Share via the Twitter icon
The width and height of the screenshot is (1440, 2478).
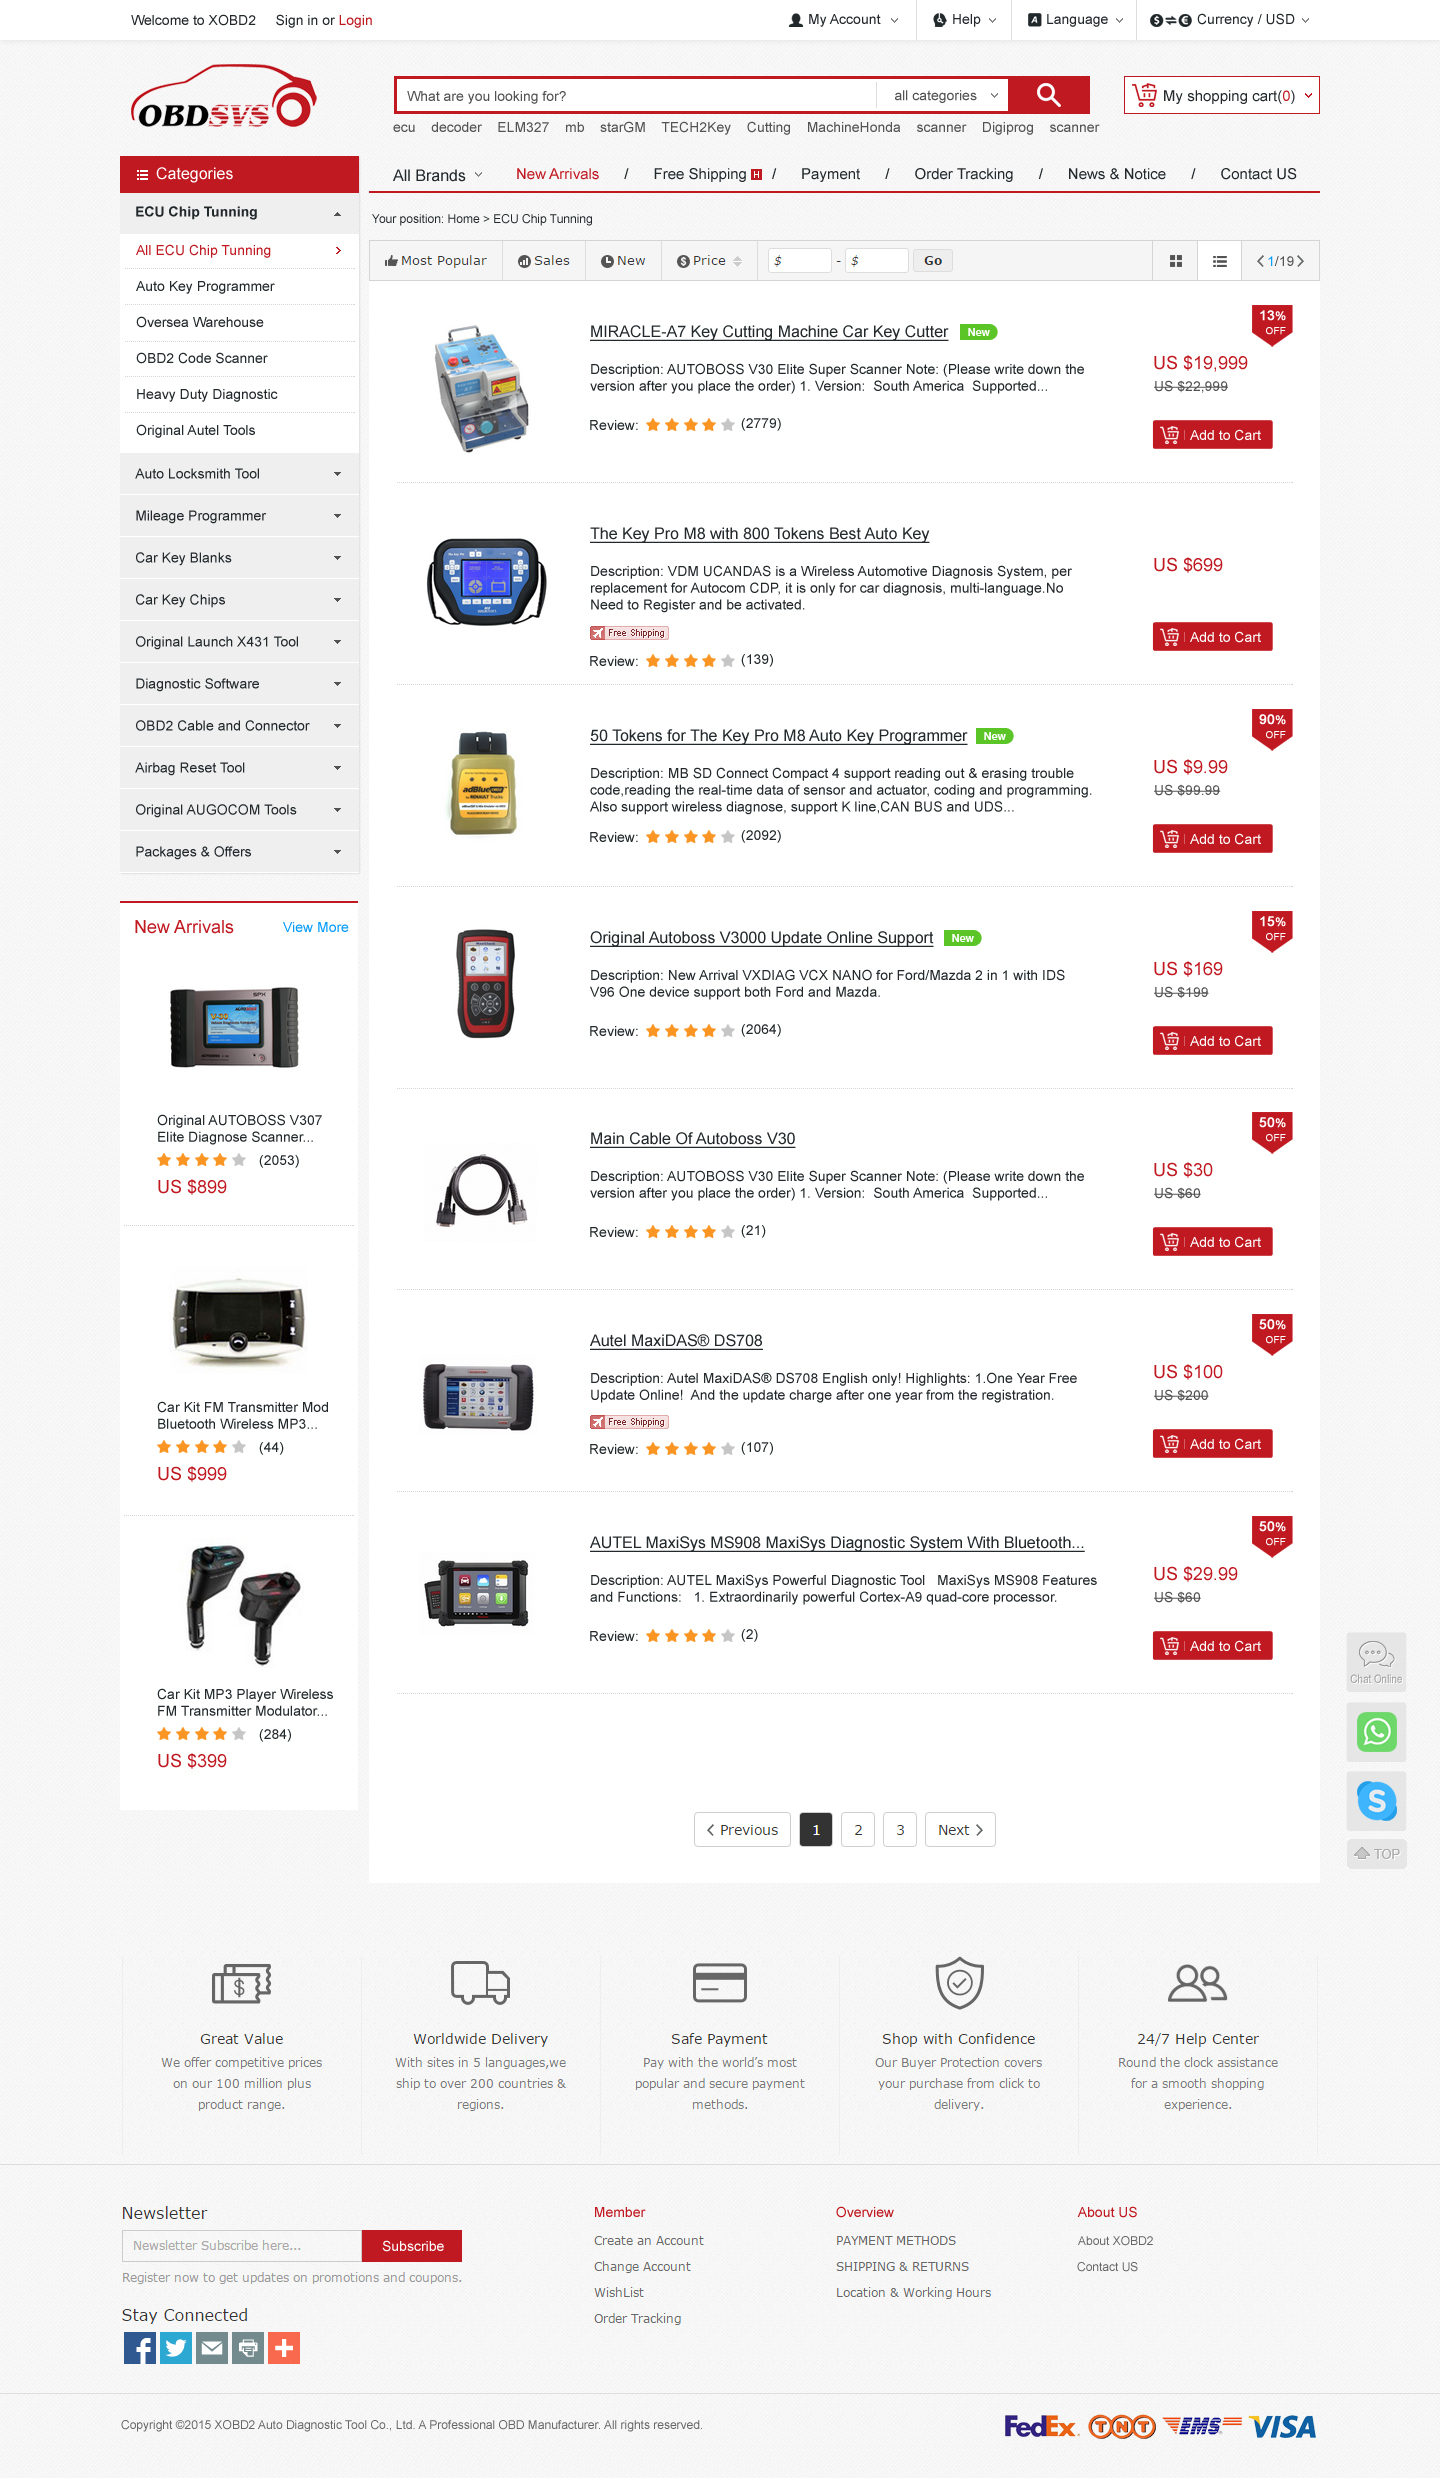point(176,2348)
